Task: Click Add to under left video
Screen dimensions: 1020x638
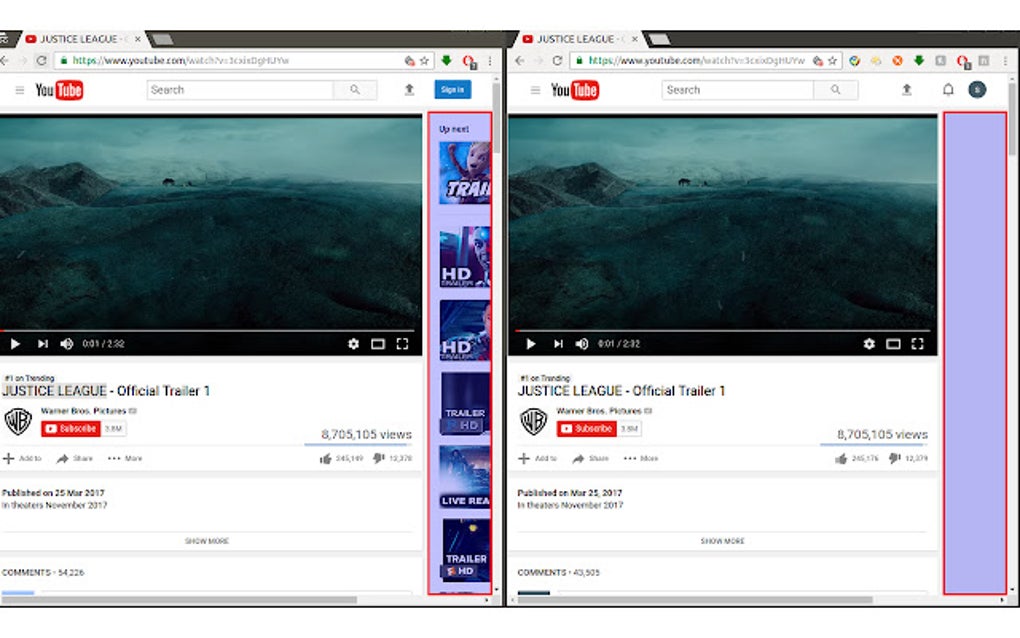Action: click(22, 459)
